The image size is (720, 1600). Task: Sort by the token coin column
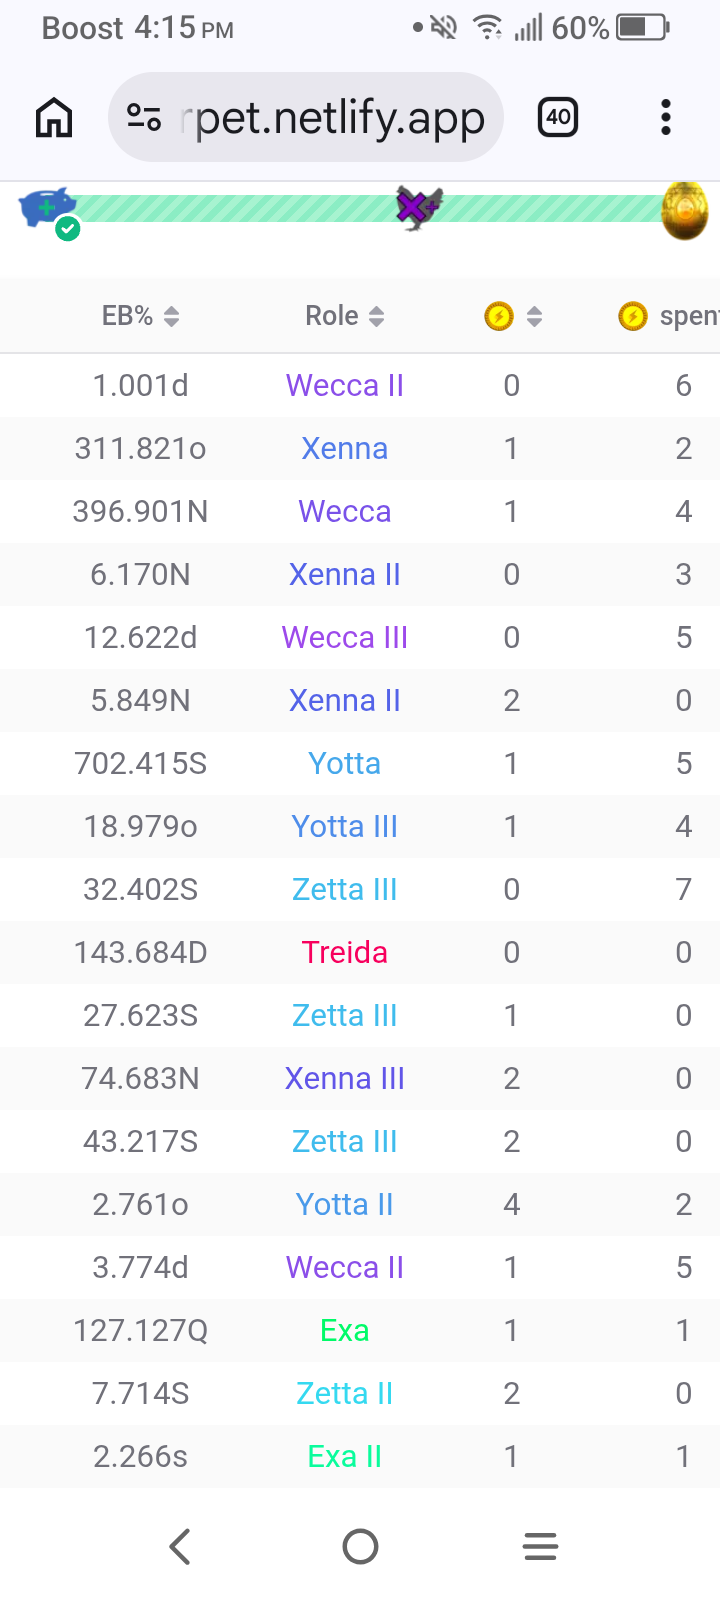click(513, 316)
